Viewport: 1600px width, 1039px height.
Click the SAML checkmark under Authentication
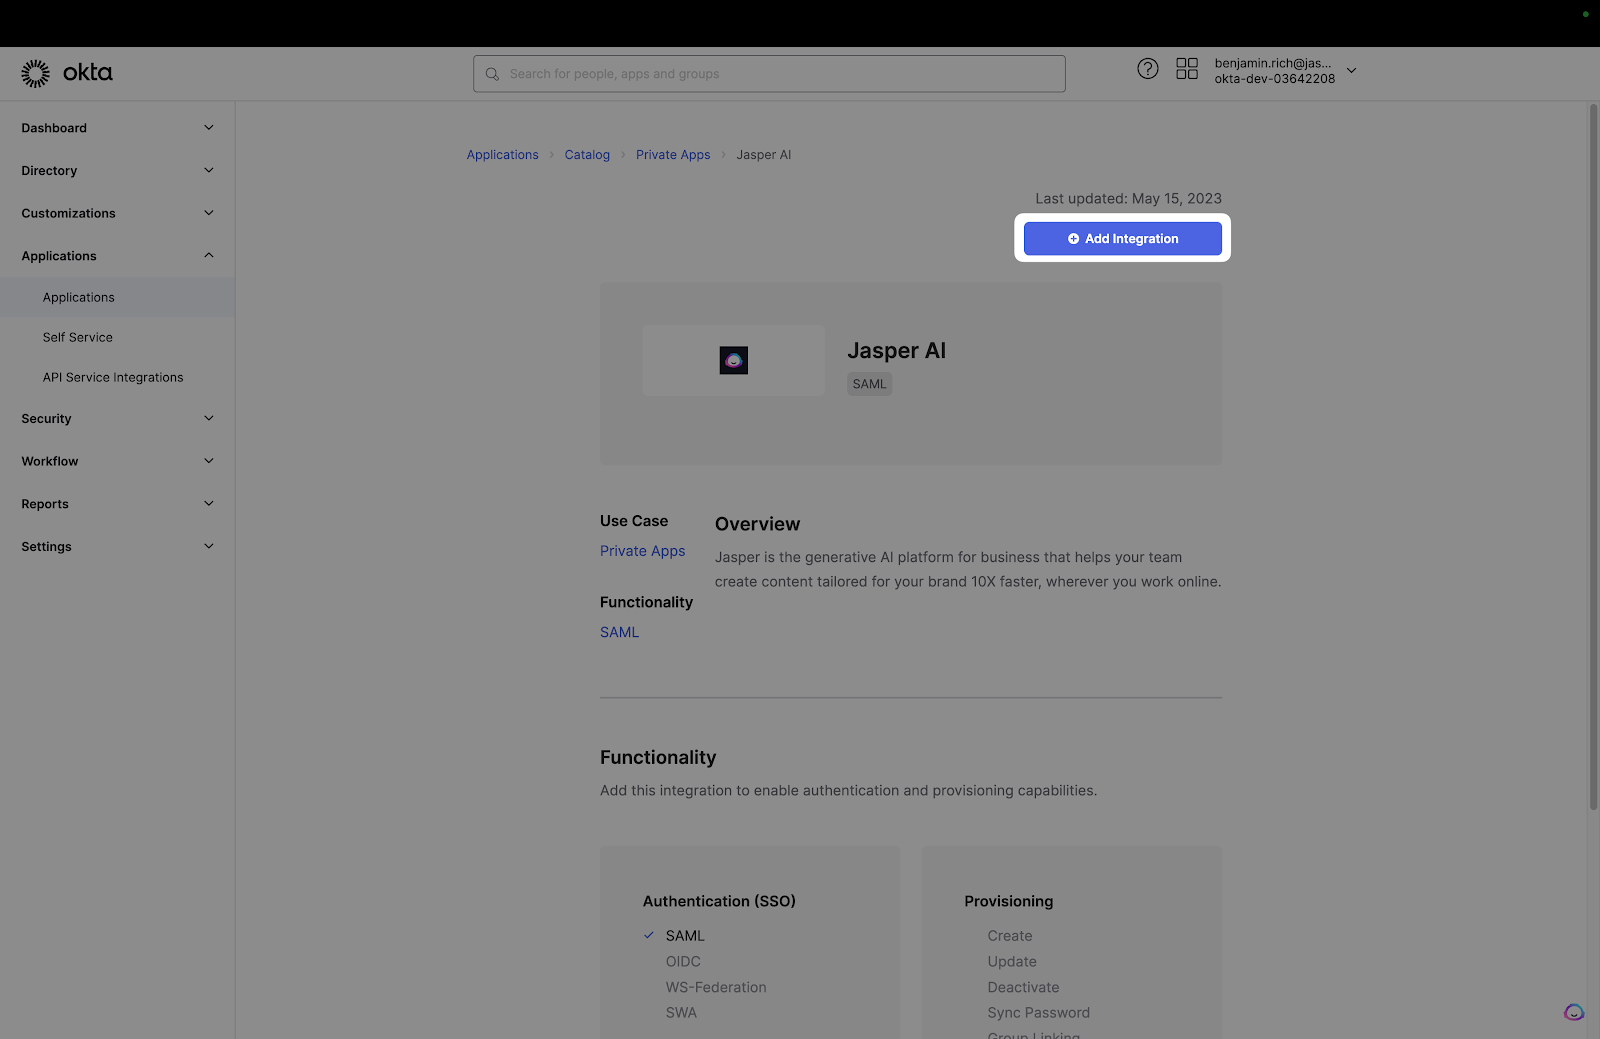(649, 936)
